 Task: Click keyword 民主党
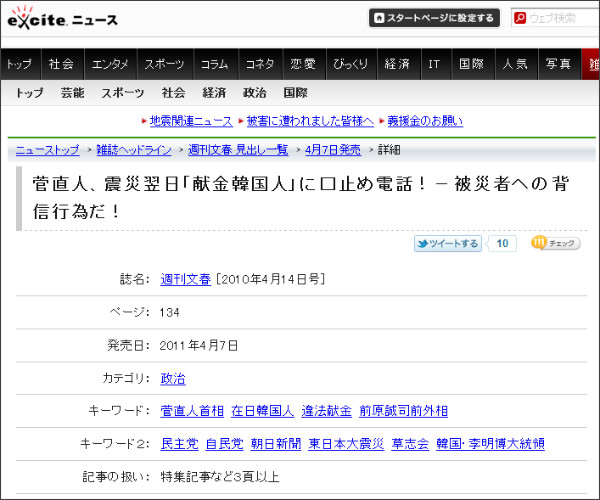click(179, 444)
